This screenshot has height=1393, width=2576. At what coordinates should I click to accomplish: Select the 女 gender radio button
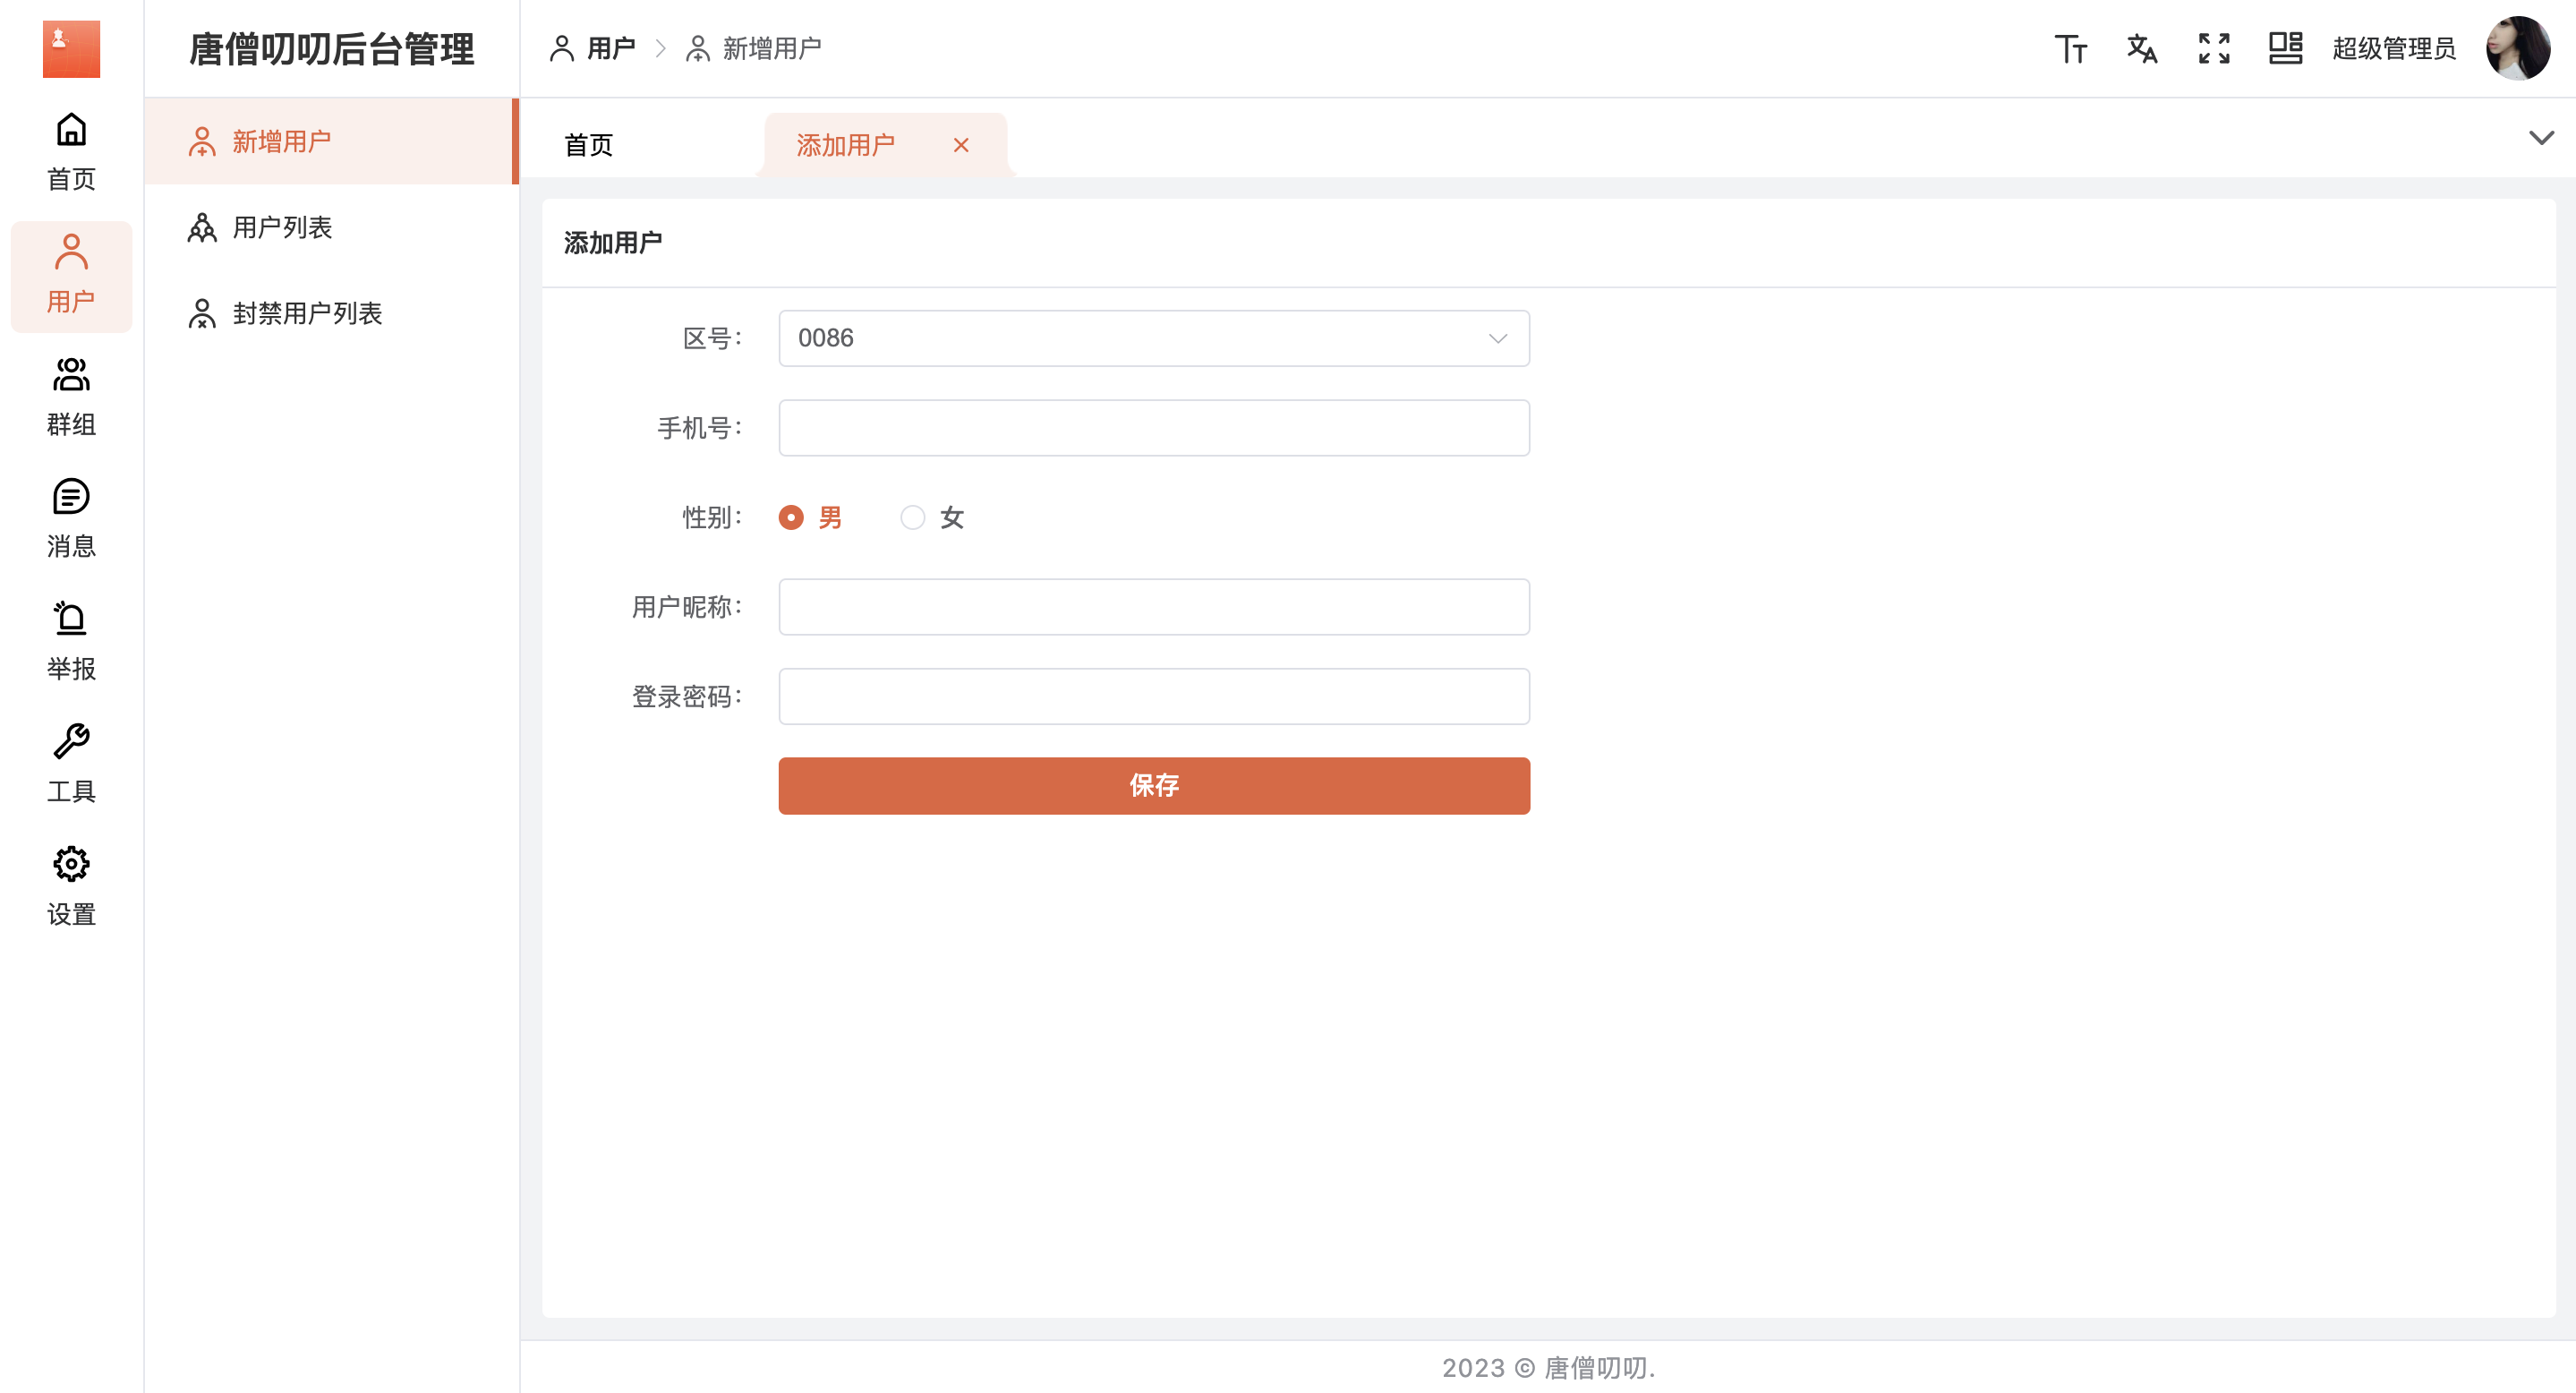click(x=912, y=518)
